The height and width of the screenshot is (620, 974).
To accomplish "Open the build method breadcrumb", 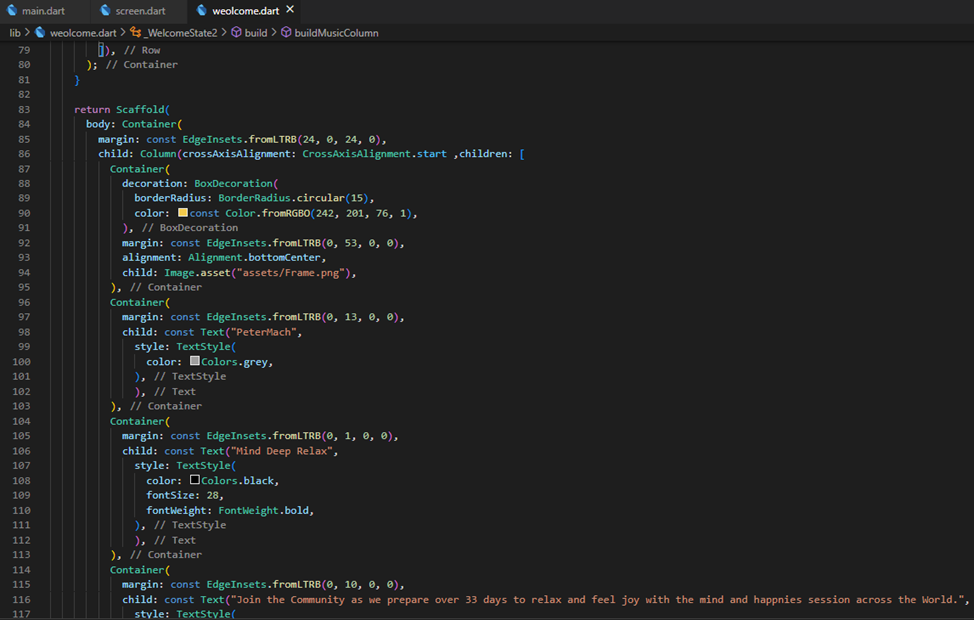I will (x=256, y=33).
